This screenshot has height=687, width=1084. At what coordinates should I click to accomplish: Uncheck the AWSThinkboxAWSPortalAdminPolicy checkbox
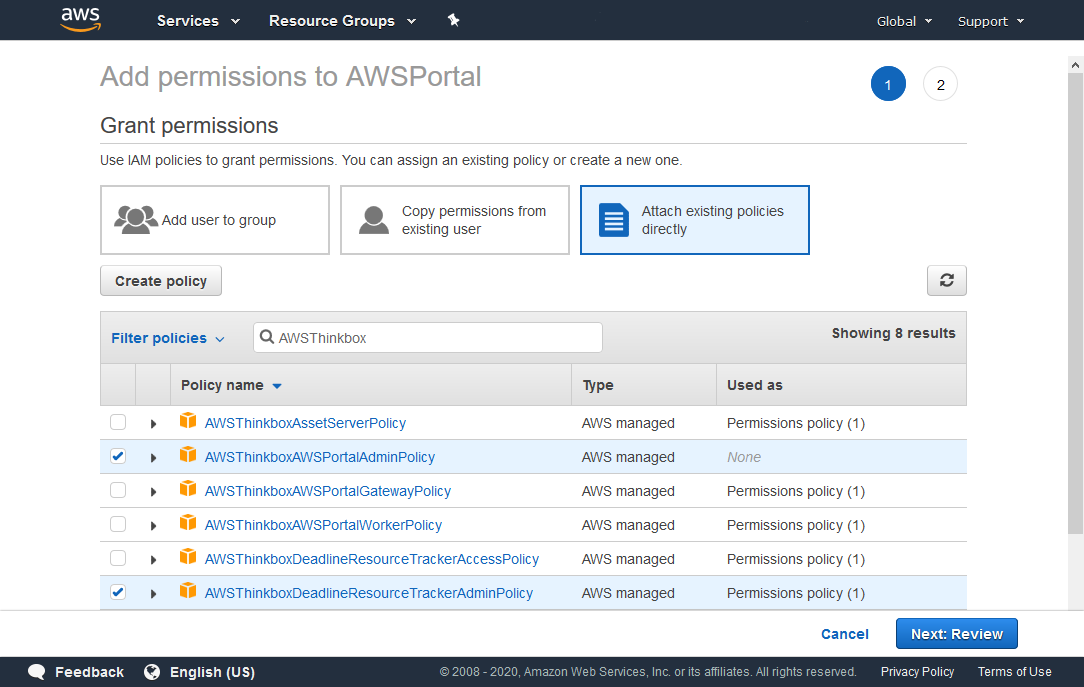coord(118,457)
